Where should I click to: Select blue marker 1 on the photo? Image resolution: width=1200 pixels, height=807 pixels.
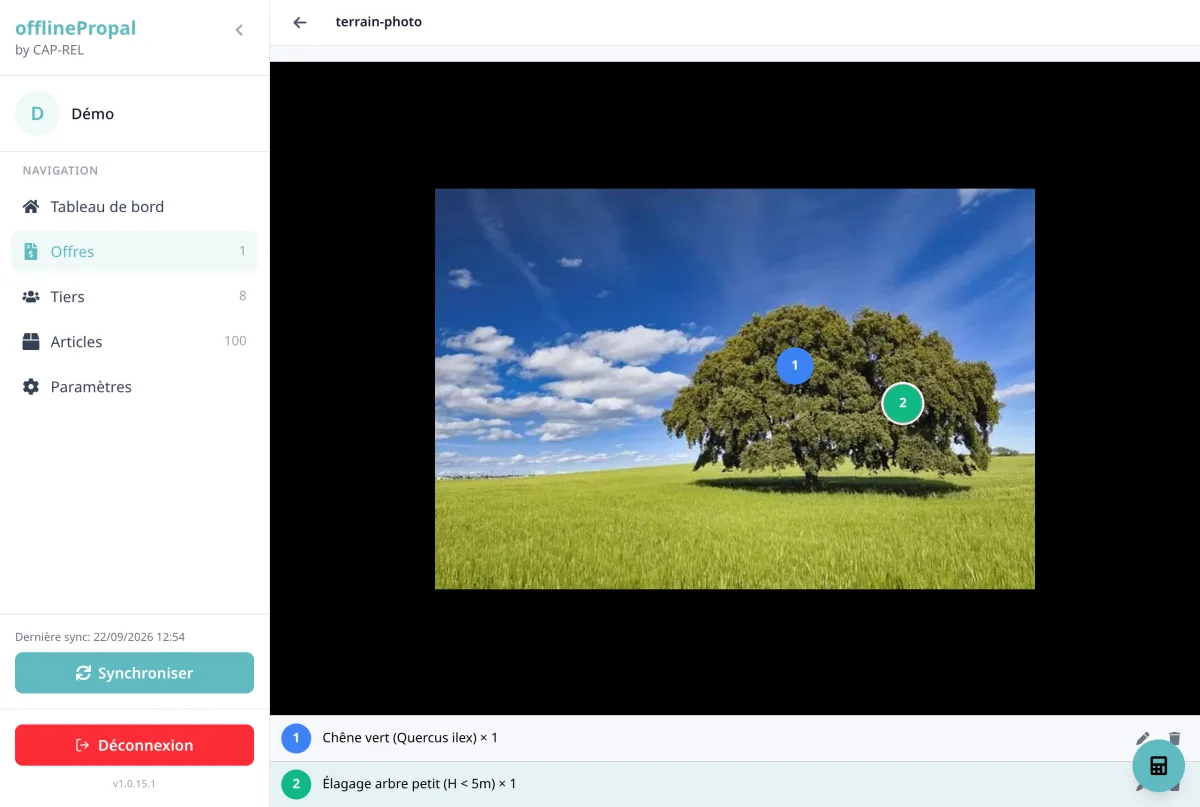[795, 366]
